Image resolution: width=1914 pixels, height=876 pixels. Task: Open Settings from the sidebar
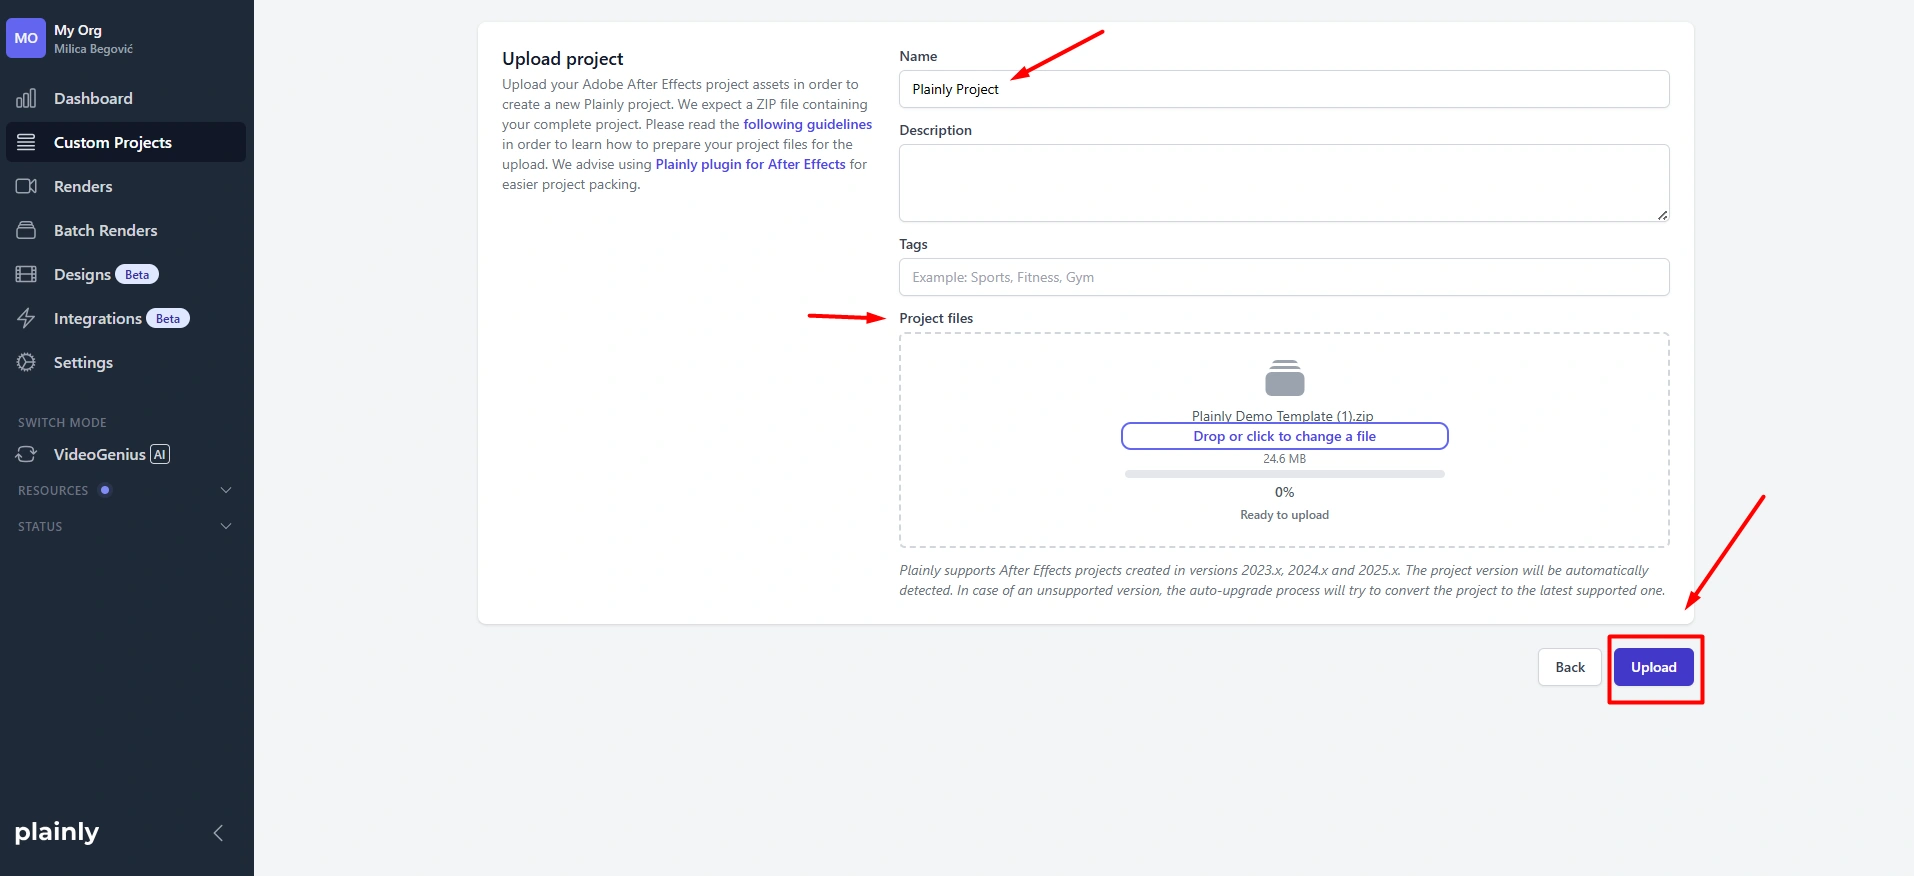(x=126, y=362)
